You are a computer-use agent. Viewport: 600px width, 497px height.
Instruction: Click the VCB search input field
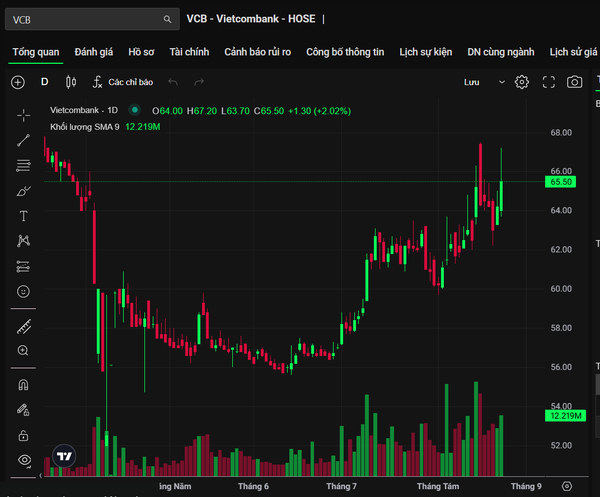point(92,19)
